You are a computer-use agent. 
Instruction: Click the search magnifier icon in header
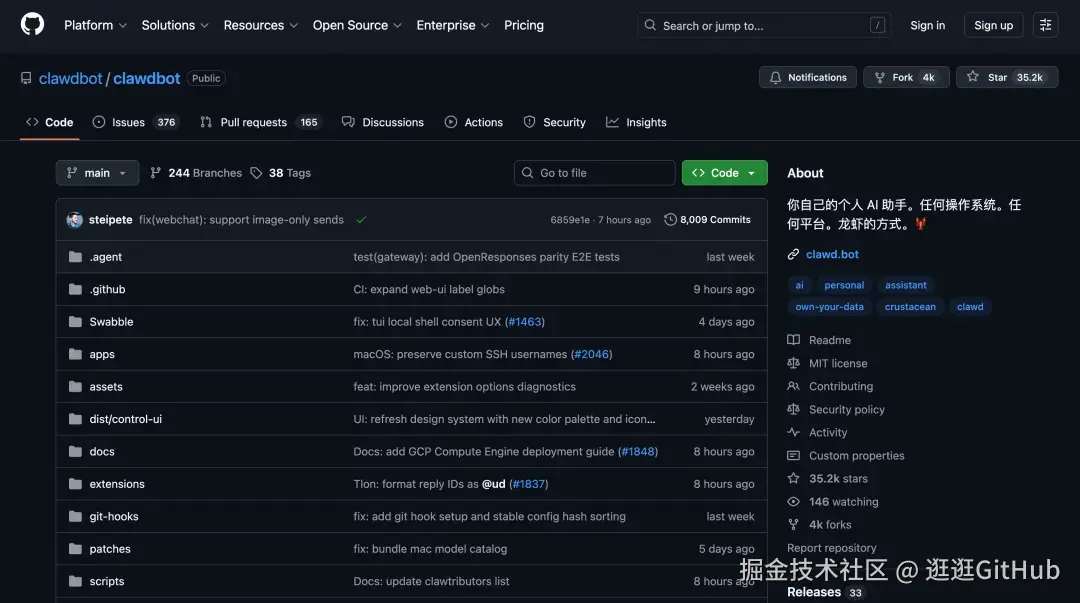[x=650, y=25]
